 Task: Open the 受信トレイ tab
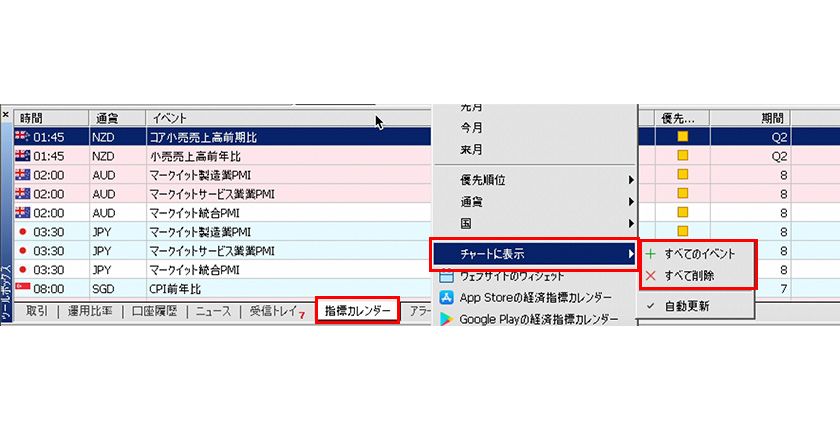pos(273,311)
